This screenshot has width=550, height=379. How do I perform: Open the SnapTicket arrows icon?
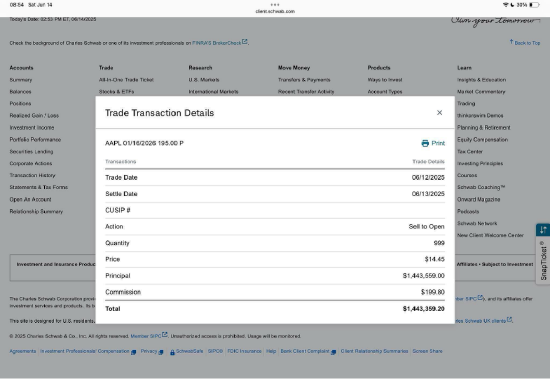tap(543, 230)
